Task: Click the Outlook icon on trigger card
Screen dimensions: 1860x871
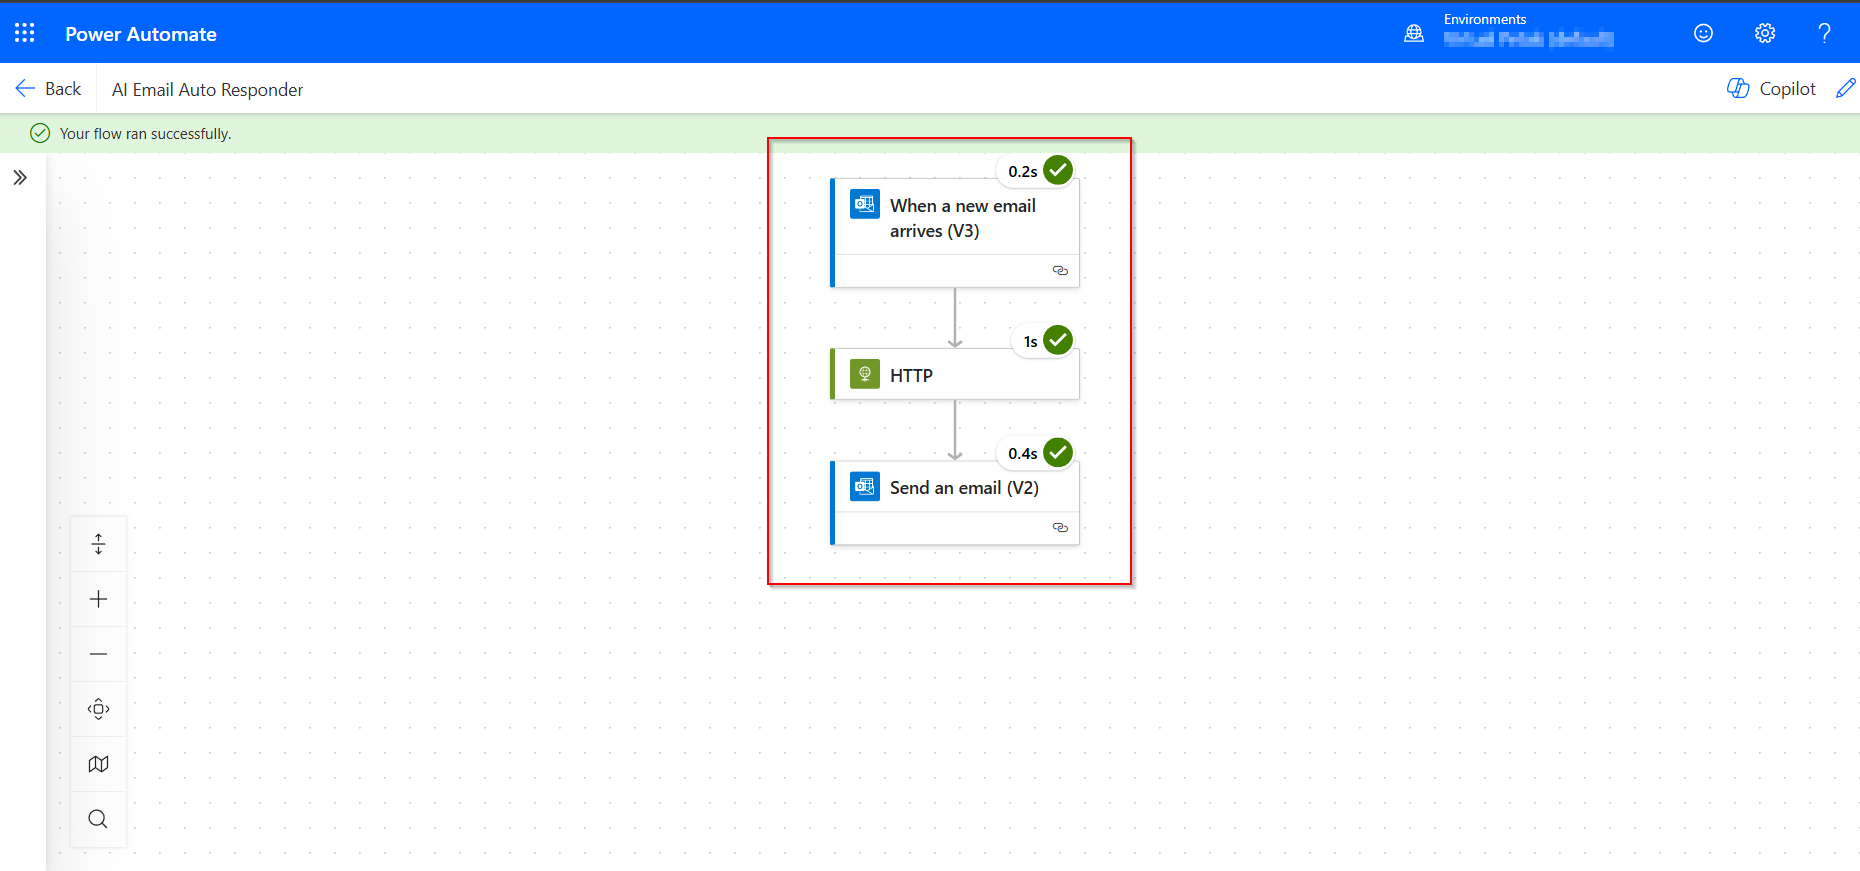Action: (x=865, y=204)
